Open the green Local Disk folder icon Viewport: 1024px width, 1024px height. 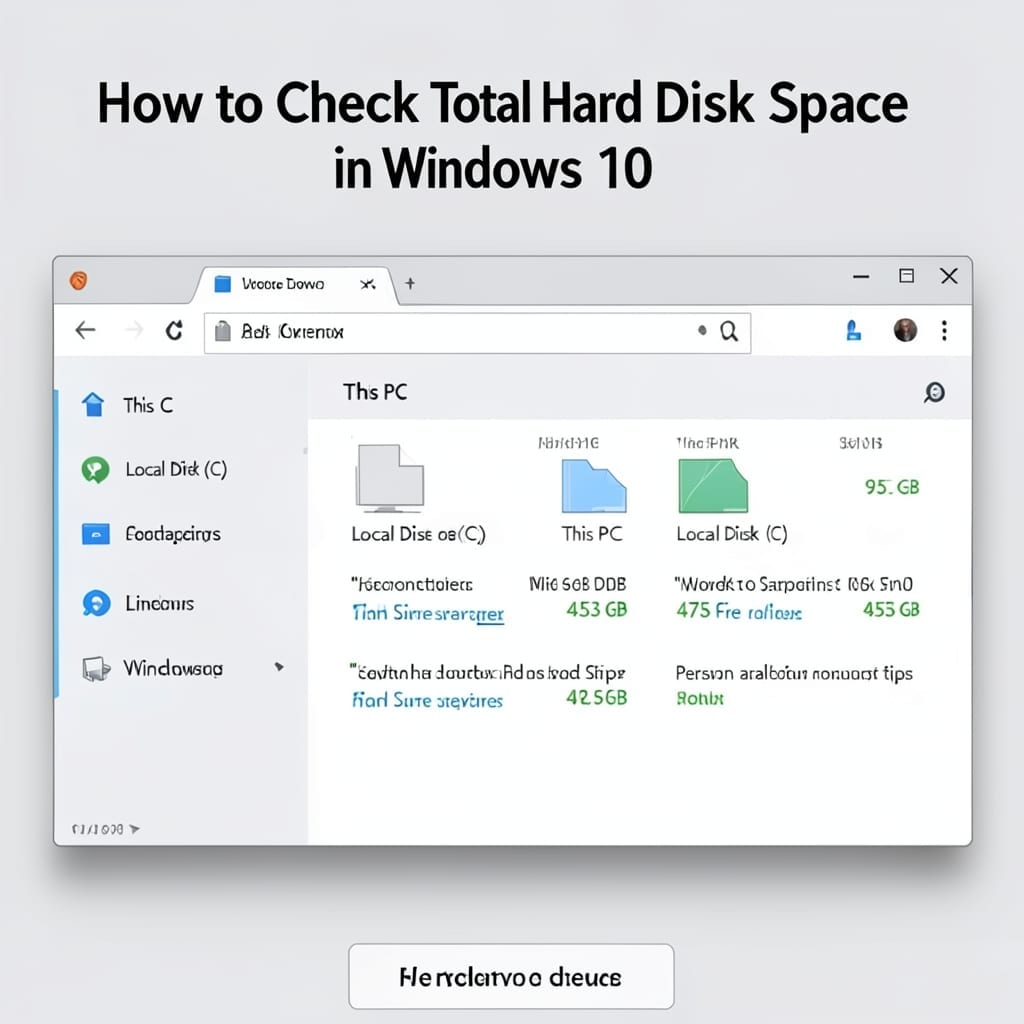(x=713, y=486)
